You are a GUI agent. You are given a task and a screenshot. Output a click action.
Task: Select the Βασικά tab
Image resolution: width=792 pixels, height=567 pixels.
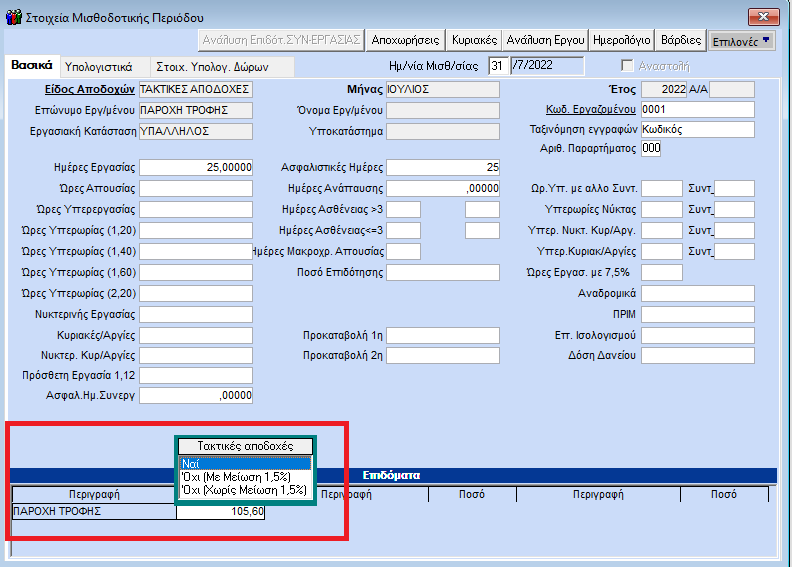[x=31, y=65]
